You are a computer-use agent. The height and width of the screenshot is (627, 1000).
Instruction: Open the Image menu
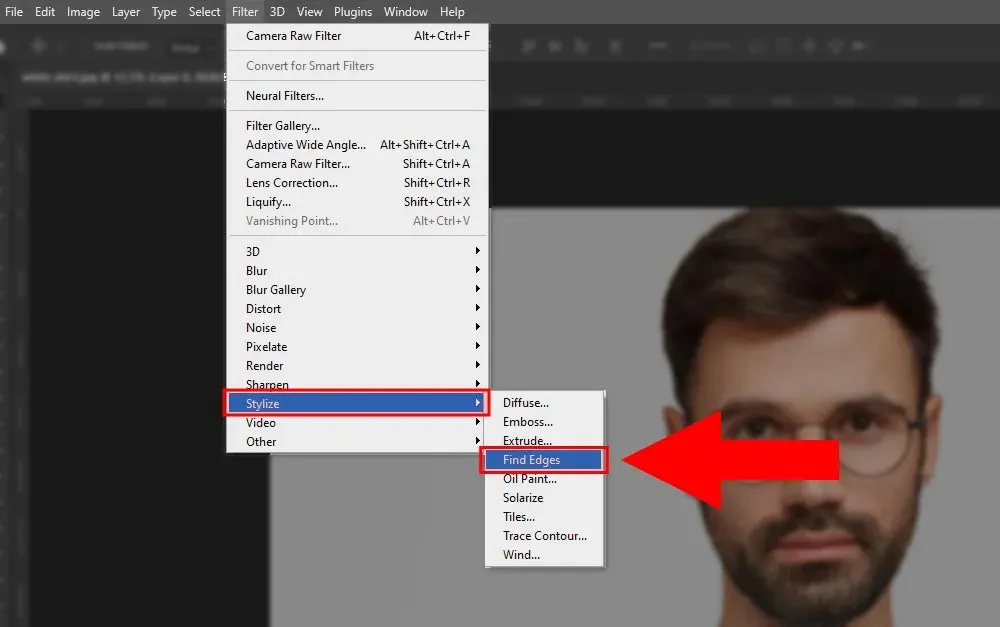point(83,11)
